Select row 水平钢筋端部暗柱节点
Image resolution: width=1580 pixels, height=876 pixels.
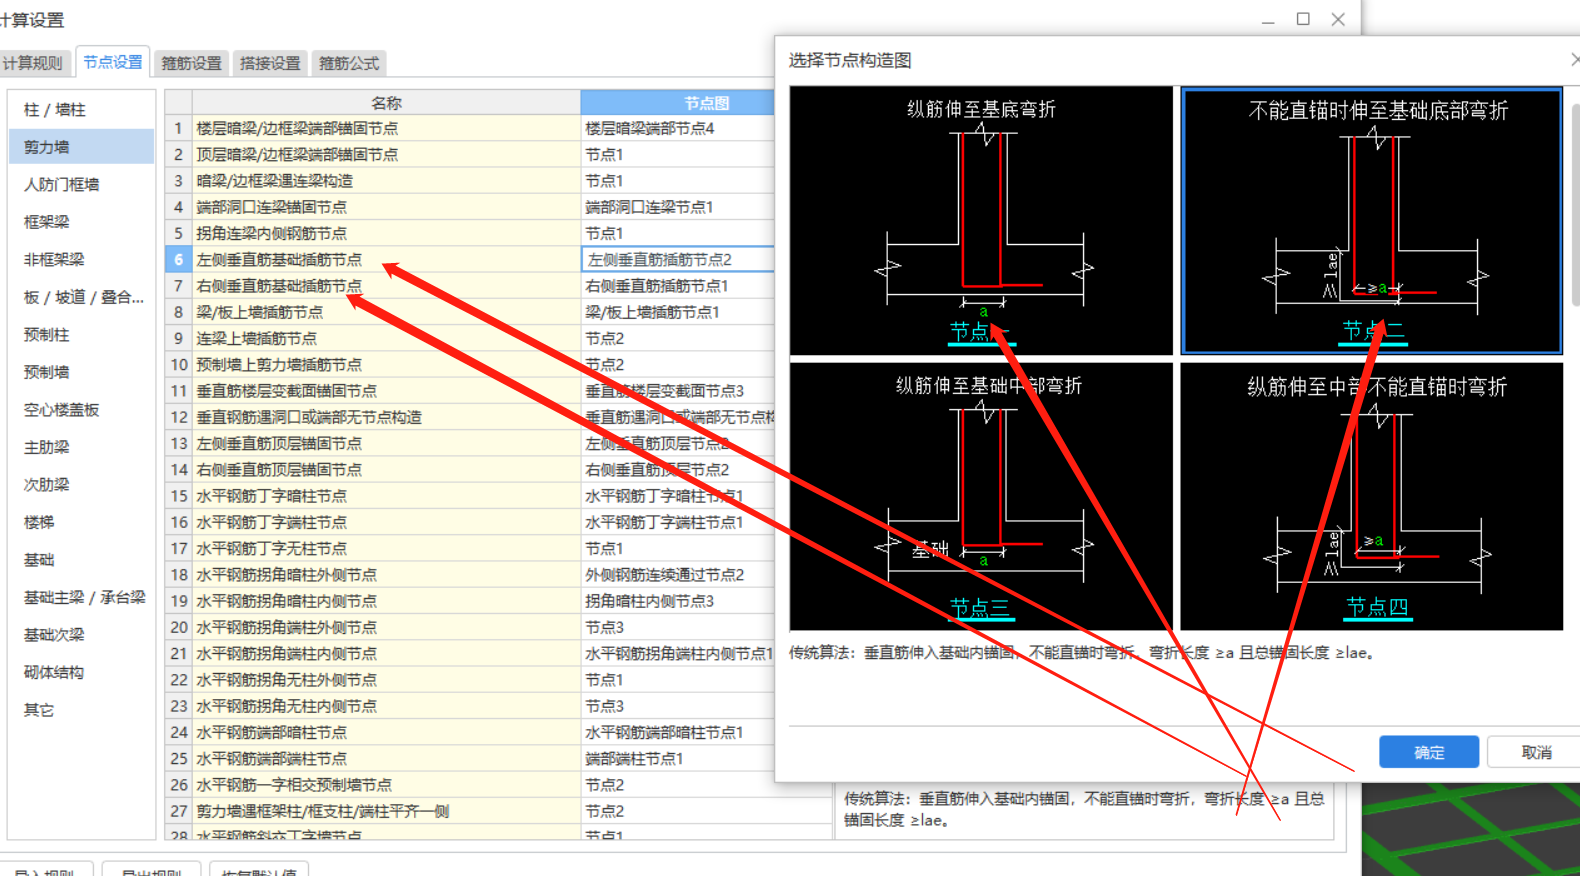tap(386, 732)
